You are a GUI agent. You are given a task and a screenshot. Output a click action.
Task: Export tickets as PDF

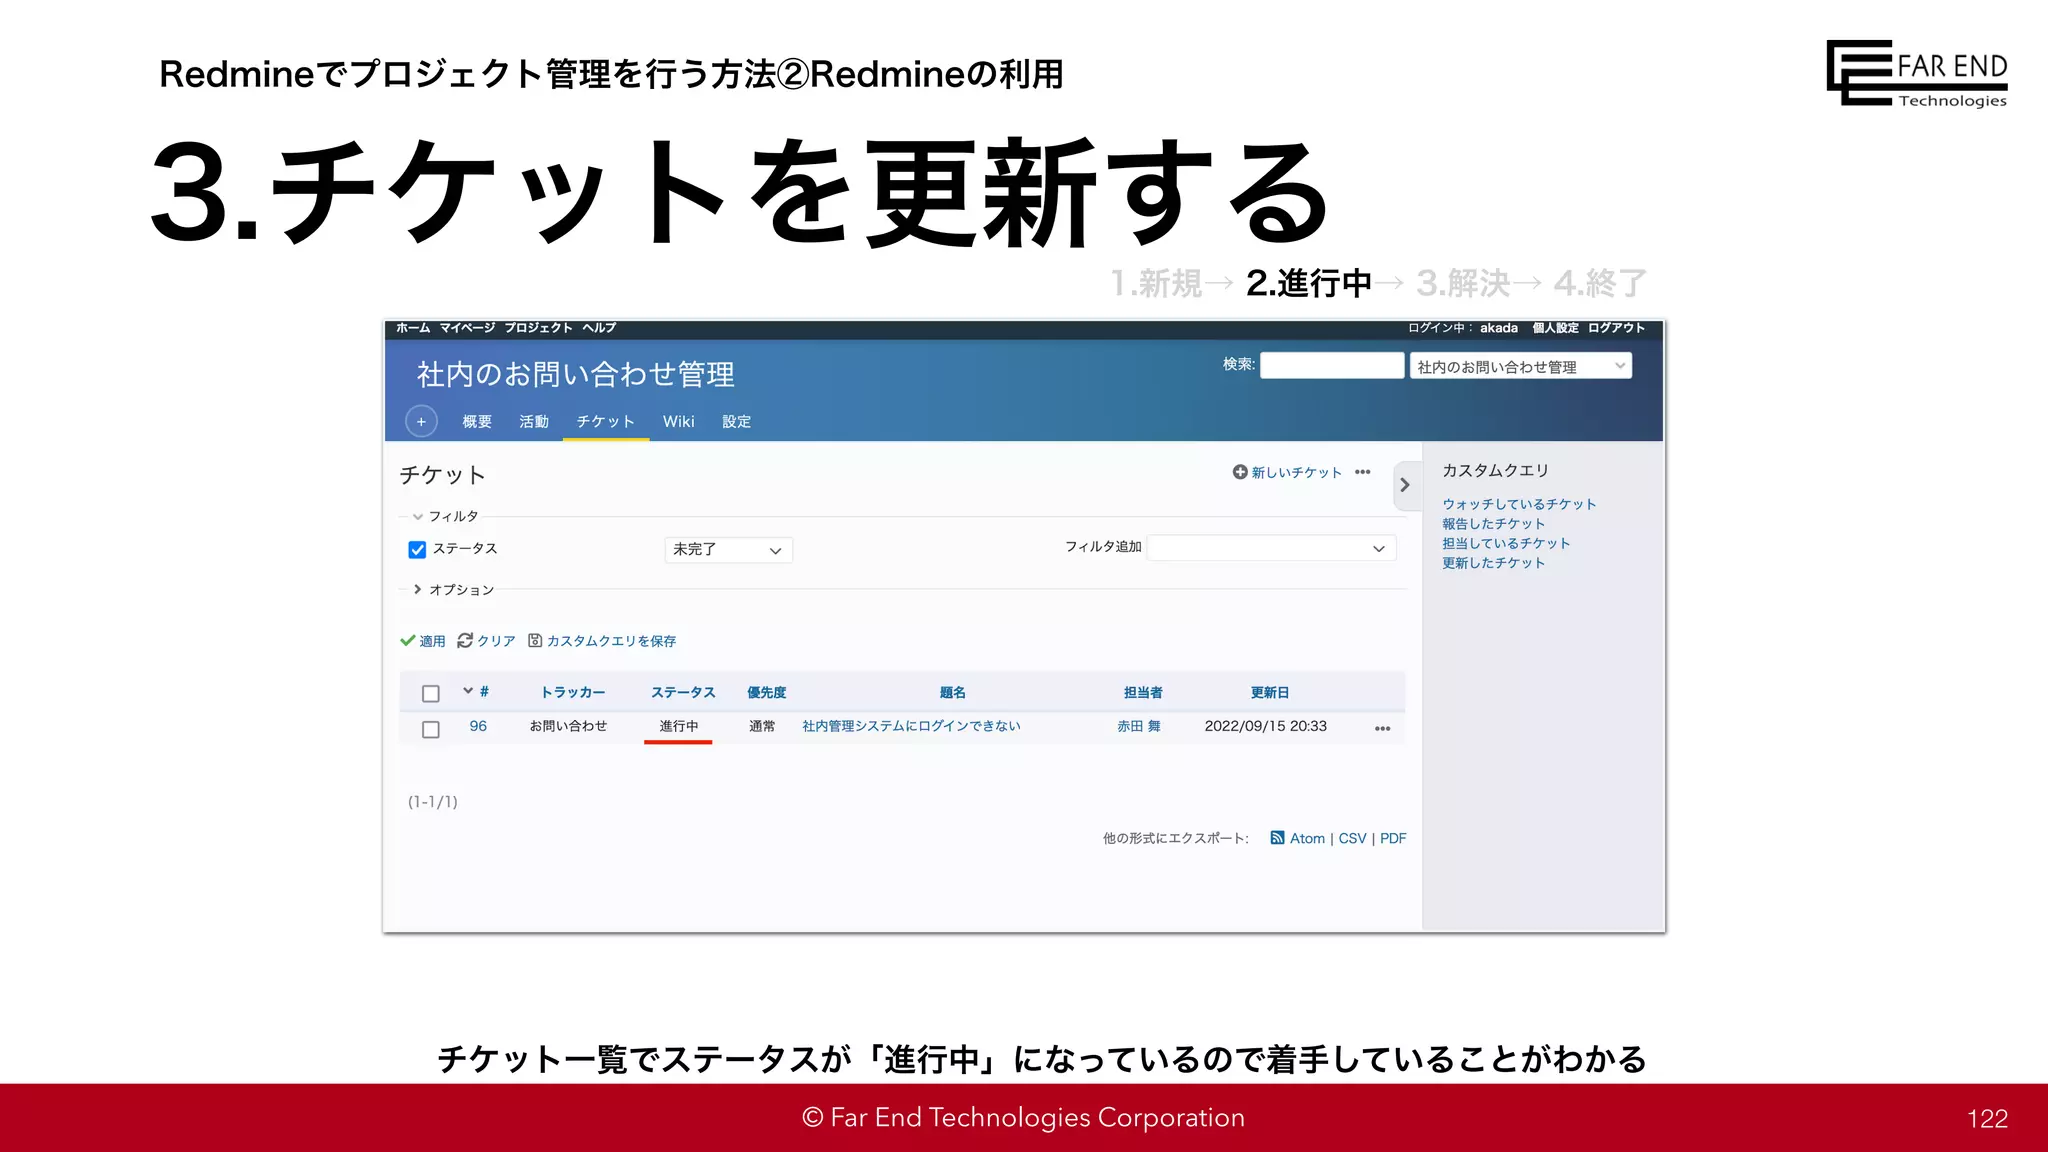coord(1393,838)
